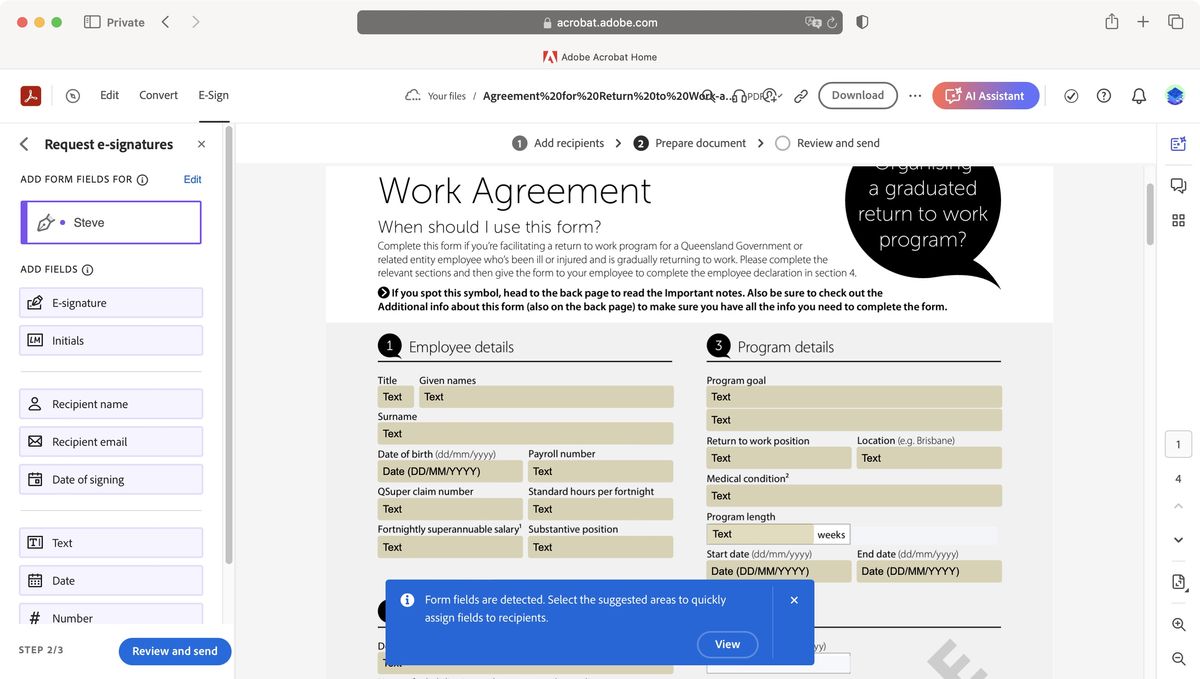Viewport: 1200px width, 679px height.
Task: Switch to the Convert tab
Action: coord(157,95)
